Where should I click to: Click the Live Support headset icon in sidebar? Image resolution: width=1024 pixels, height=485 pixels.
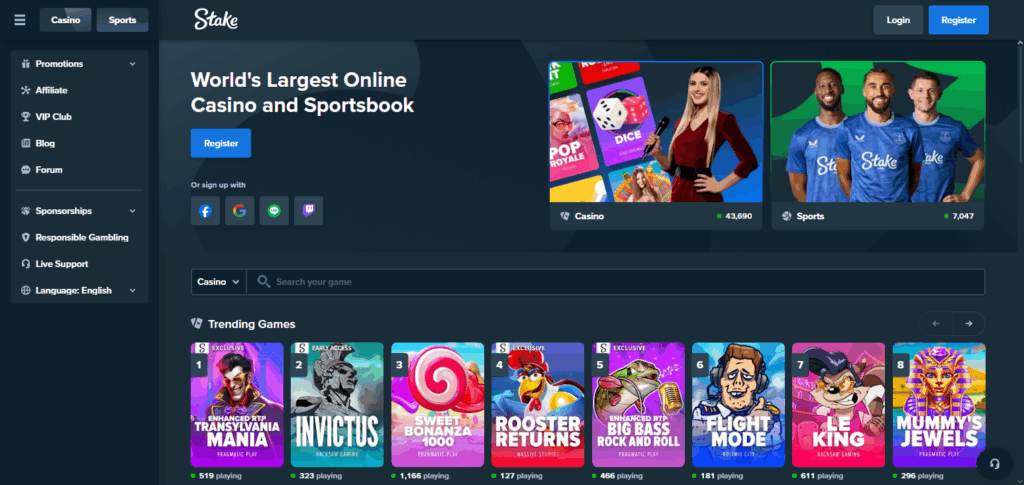pyautogui.click(x=26, y=264)
